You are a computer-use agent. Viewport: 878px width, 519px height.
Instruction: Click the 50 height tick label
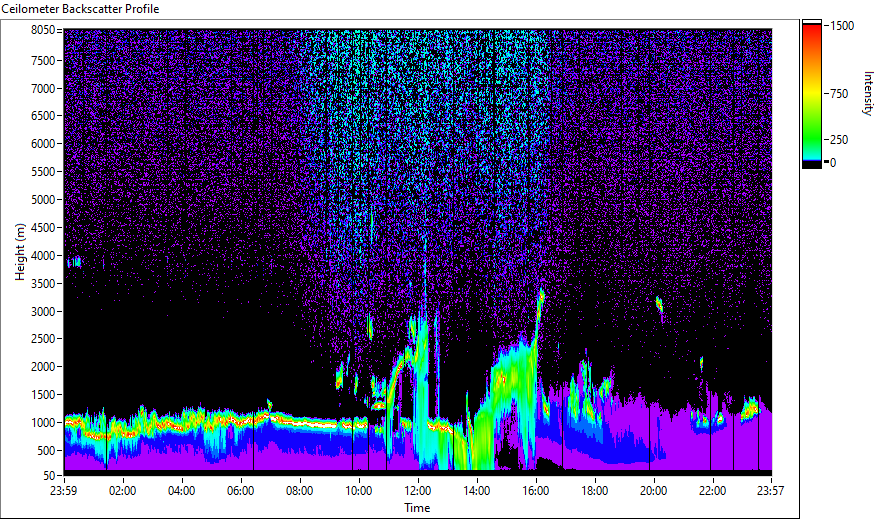[49, 476]
